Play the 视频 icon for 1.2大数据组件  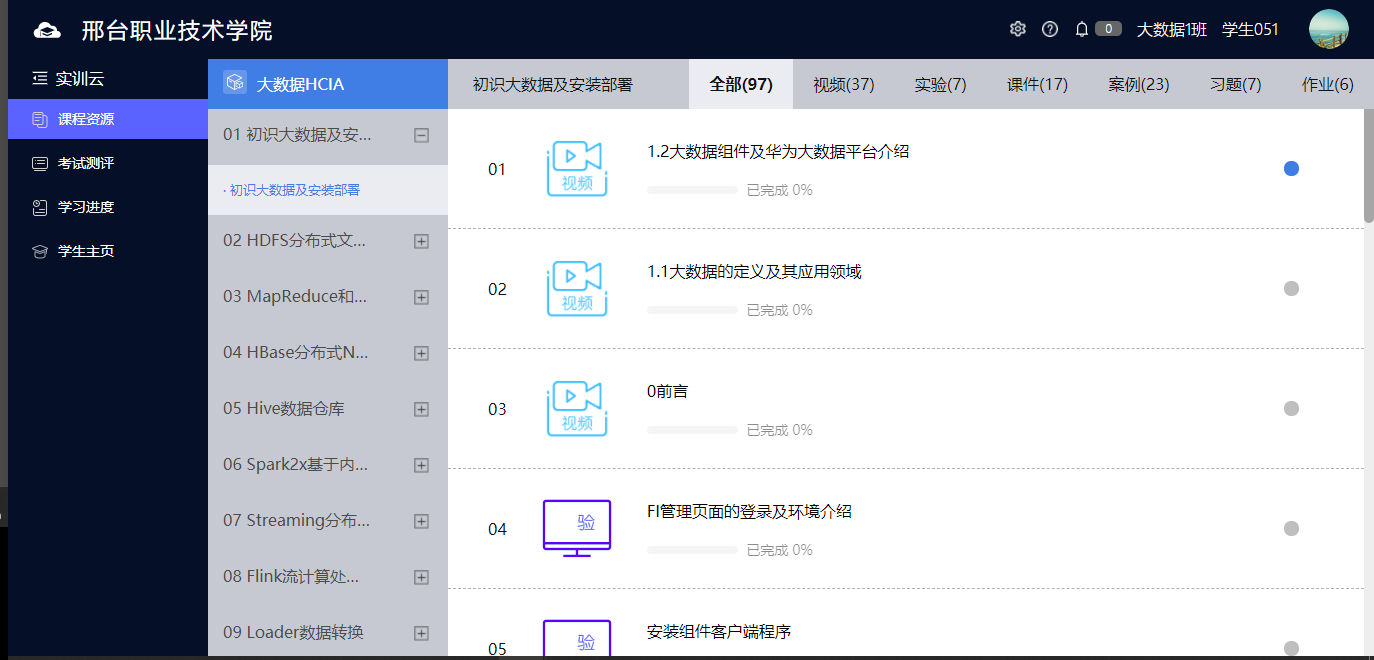pos(576,168)
